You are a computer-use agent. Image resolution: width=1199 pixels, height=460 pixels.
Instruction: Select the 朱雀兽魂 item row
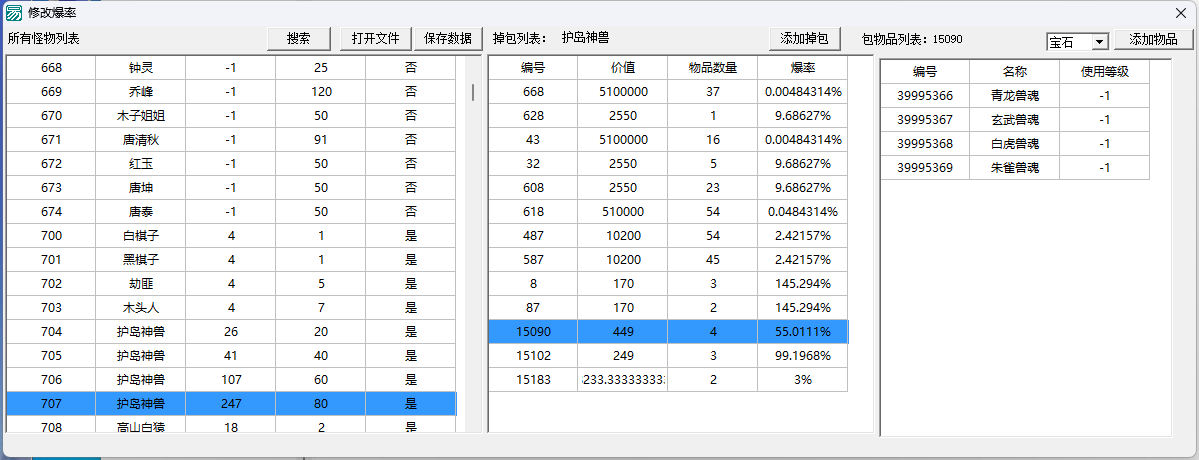click(1014, 168)
